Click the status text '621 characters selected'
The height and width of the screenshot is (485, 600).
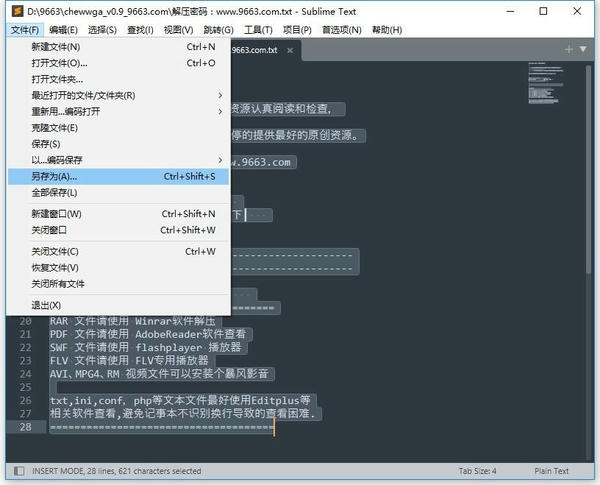click(160, 471)
